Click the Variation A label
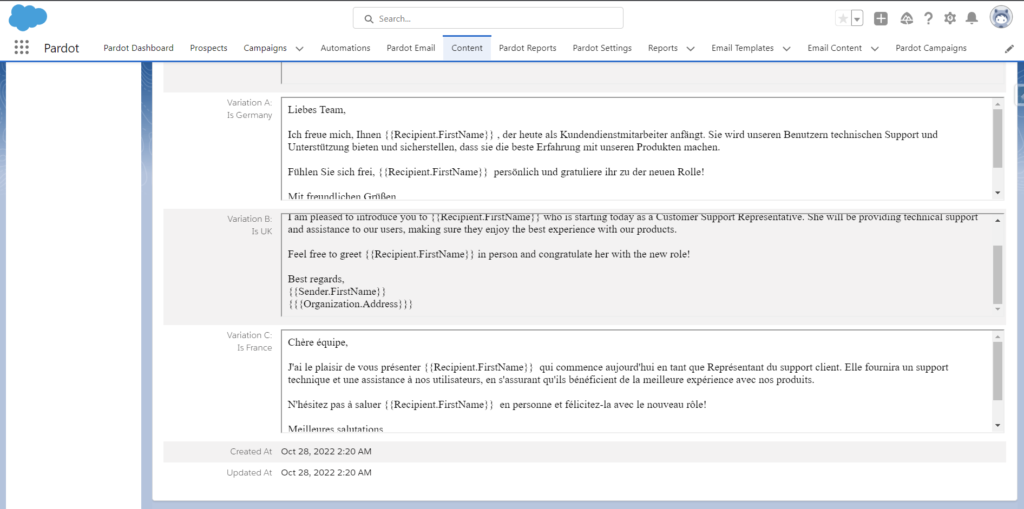The width and height of the screenshot is (1024, 509). coord(249,103)
